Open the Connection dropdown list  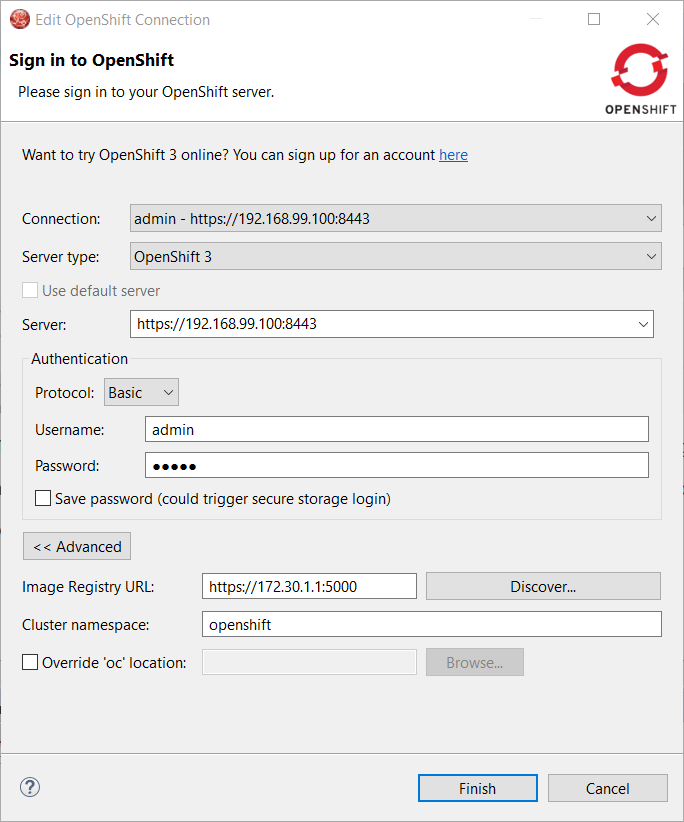pyautogui.click(x=651, y=218)
